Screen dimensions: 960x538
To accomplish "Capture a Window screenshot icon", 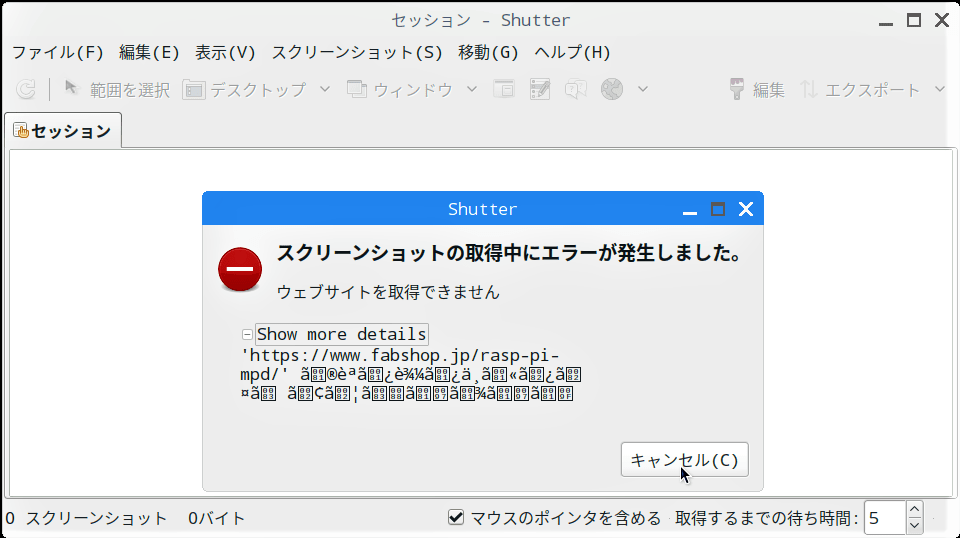I will coord(357,89).
